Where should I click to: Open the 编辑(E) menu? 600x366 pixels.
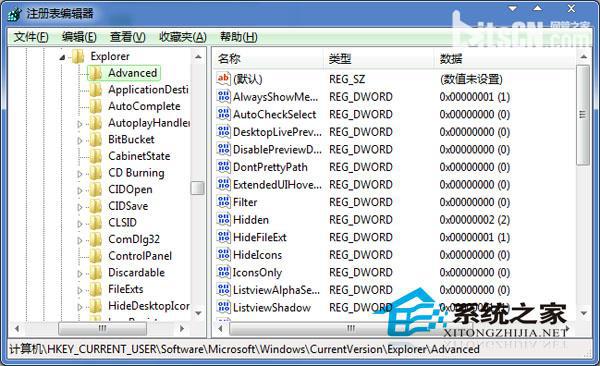79,37
